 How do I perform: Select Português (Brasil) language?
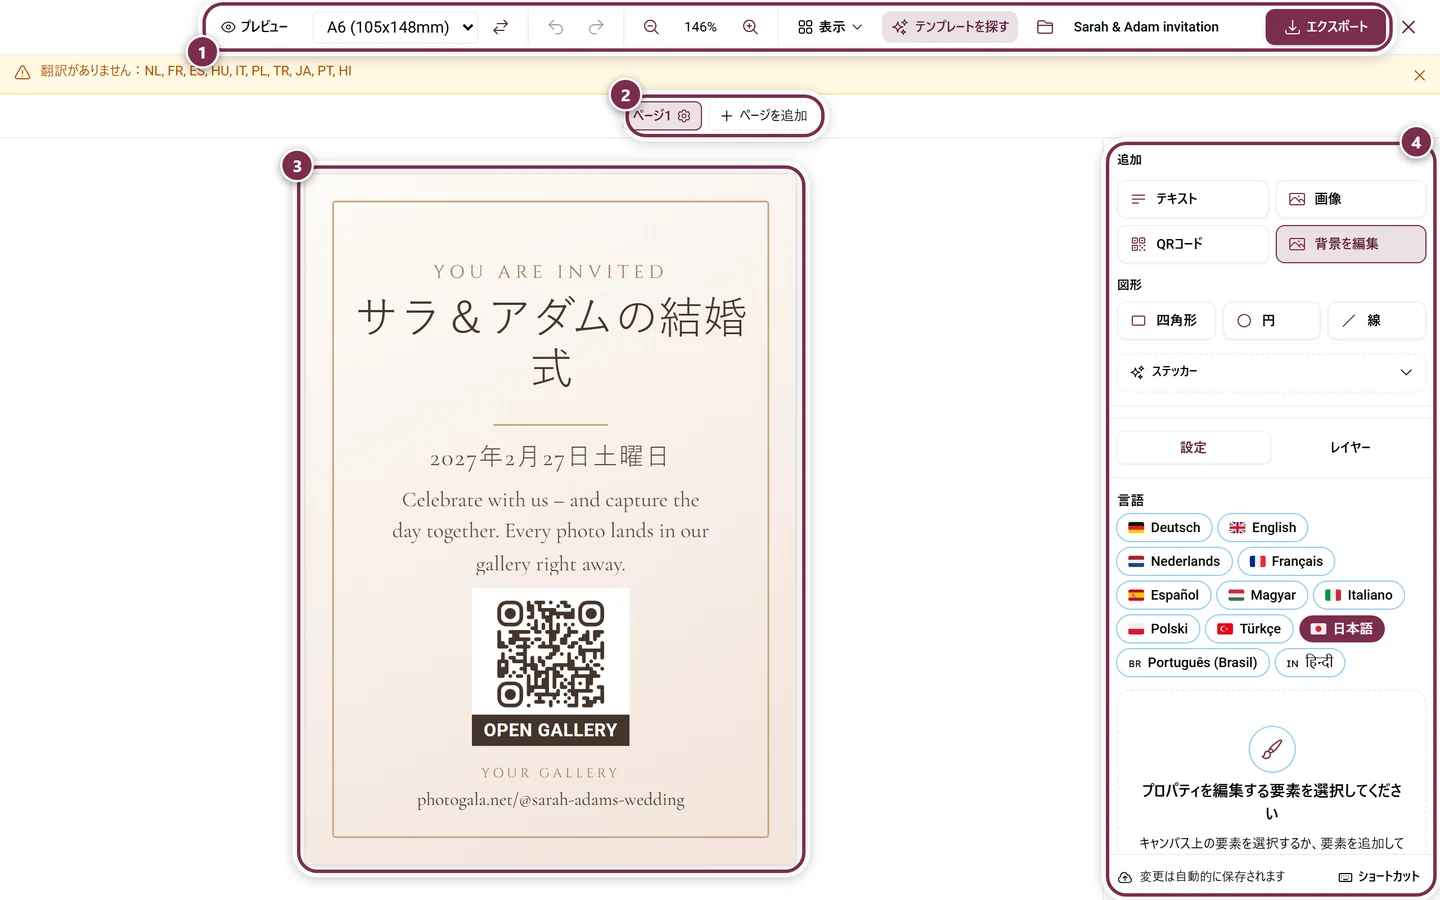(1193, 663)
